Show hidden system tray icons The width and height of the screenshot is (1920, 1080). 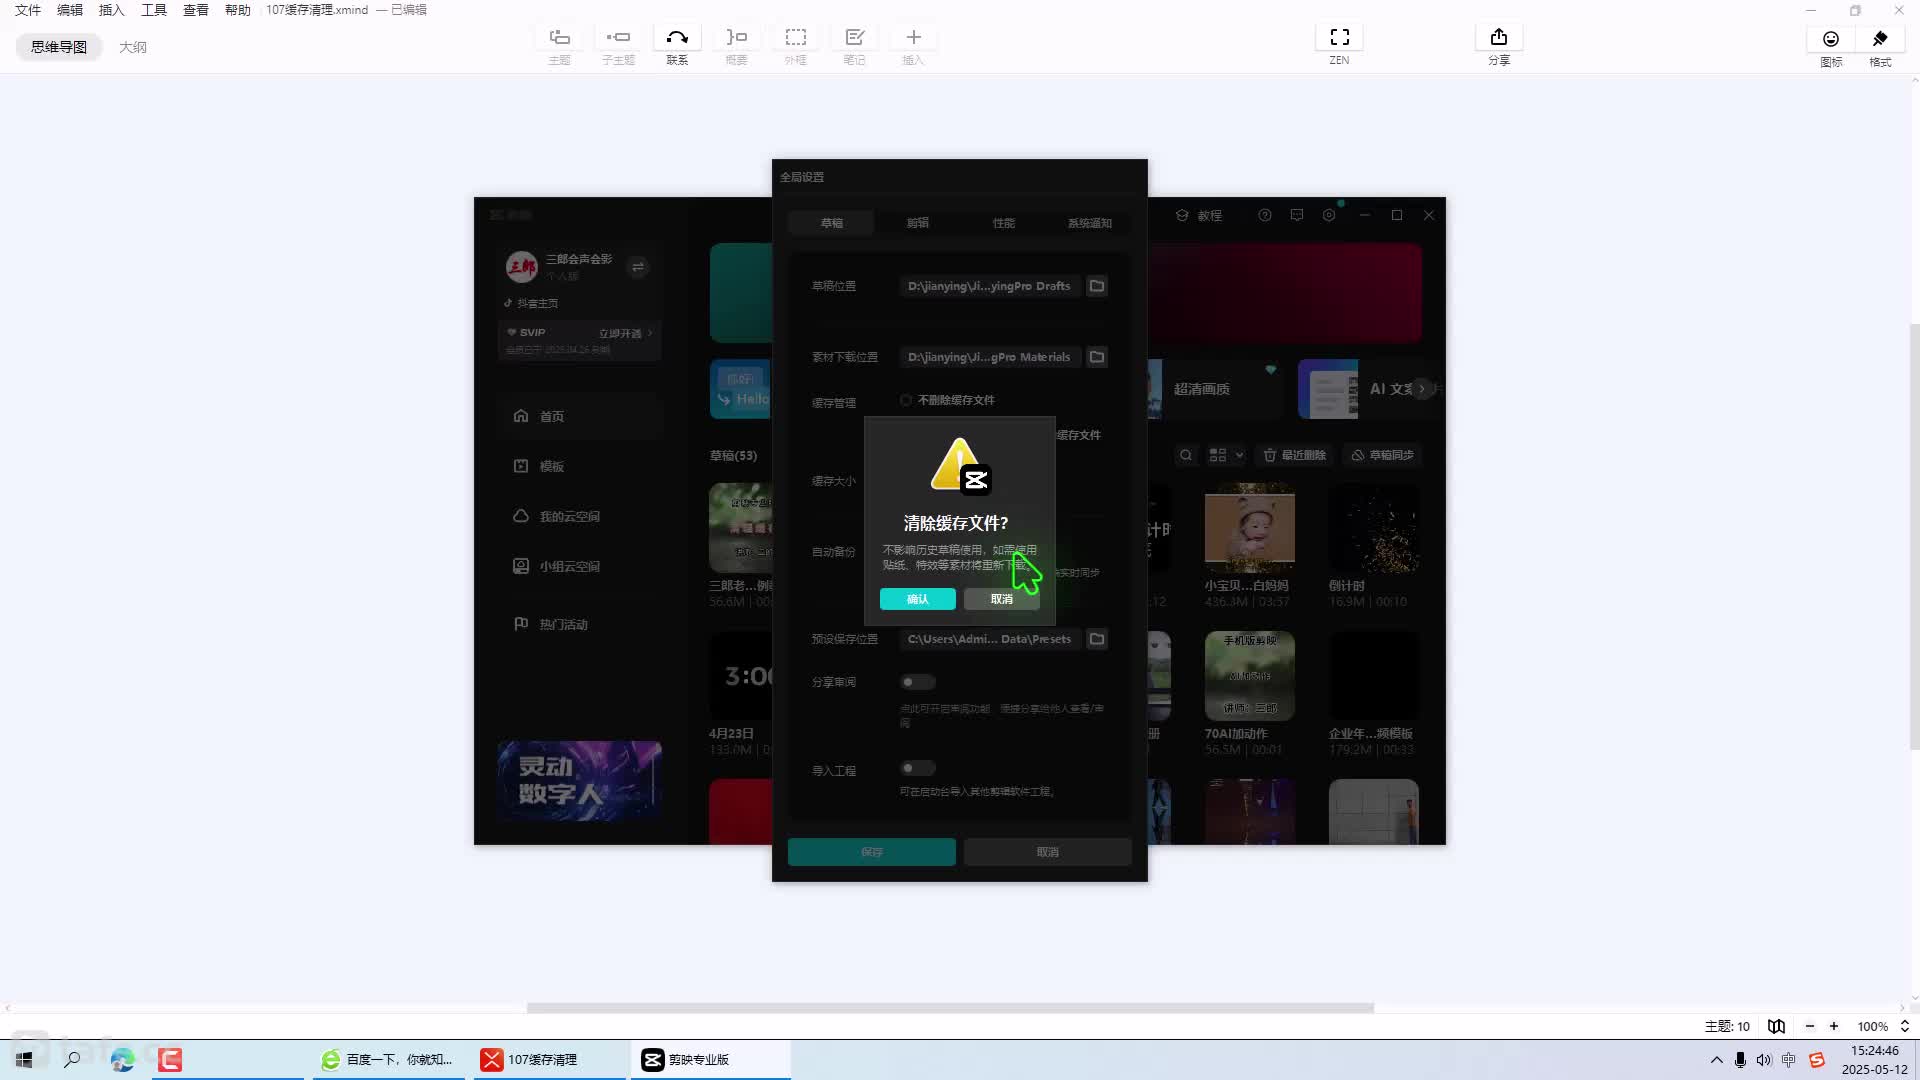1716,1060
